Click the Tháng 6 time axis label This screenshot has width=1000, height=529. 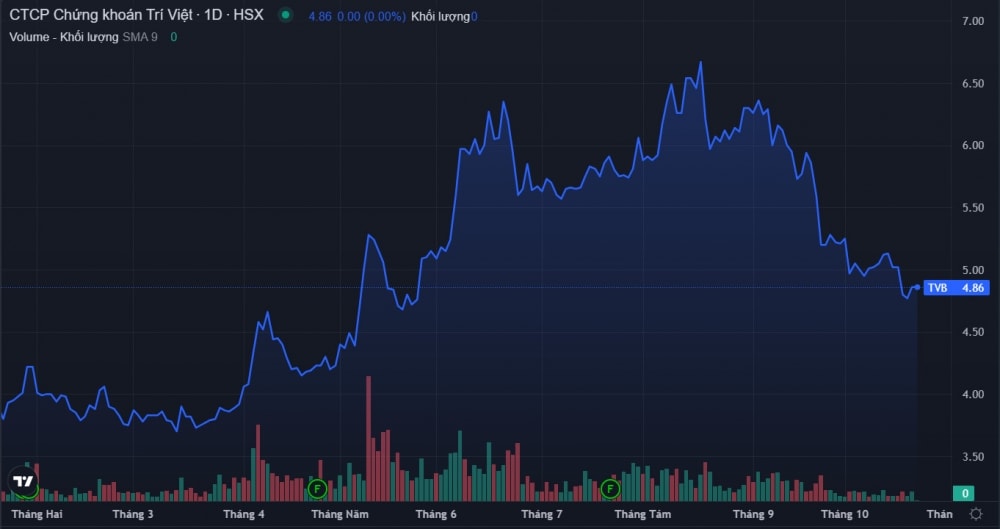click(436, 514)
